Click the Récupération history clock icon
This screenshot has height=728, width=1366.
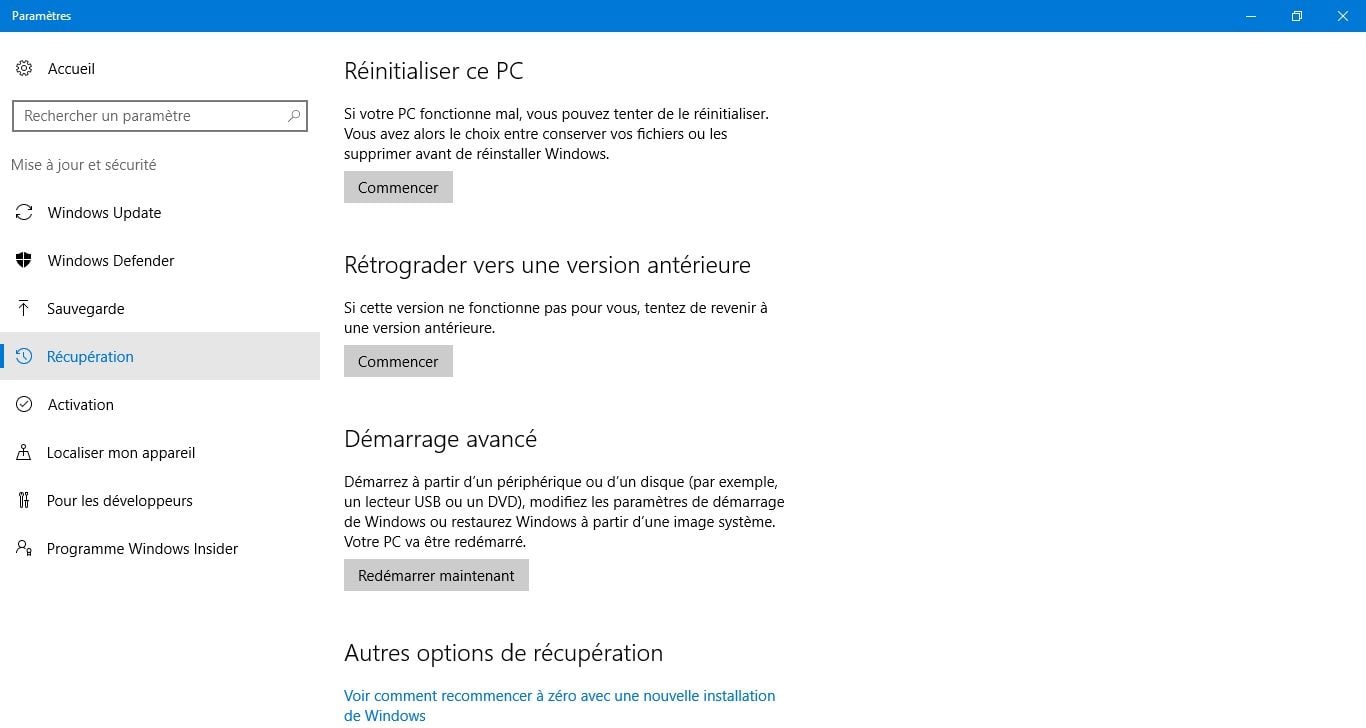(x=24, y=357)
